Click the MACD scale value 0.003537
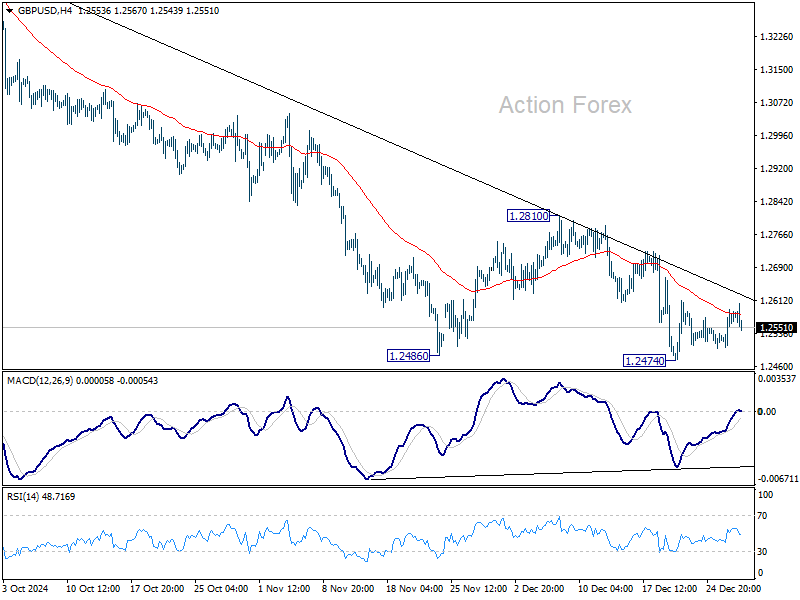 point(777,379)
